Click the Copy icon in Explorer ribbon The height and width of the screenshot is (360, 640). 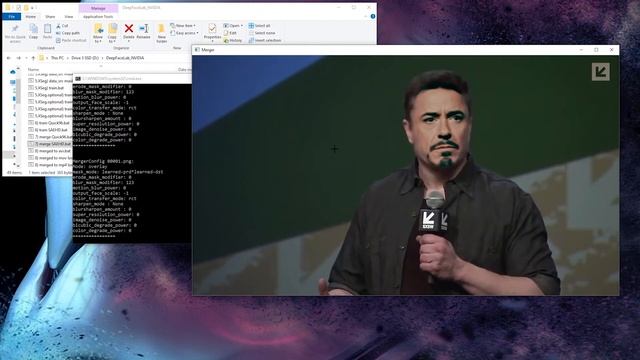pyautogui.click(x=33, y=29)
